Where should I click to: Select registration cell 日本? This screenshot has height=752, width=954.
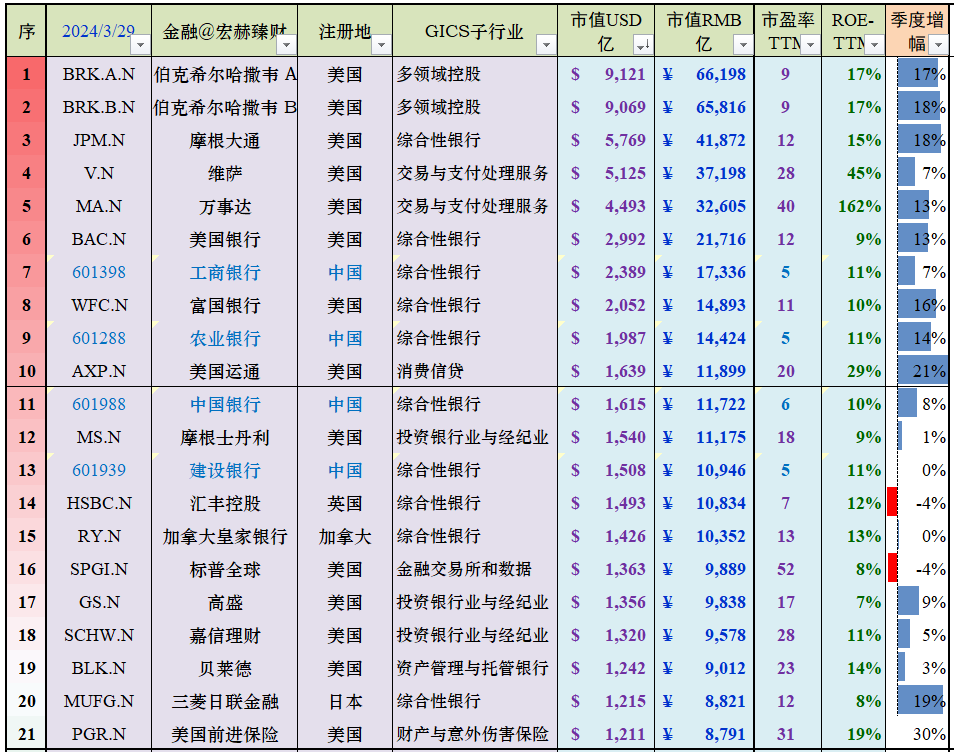tap(344, 701)
